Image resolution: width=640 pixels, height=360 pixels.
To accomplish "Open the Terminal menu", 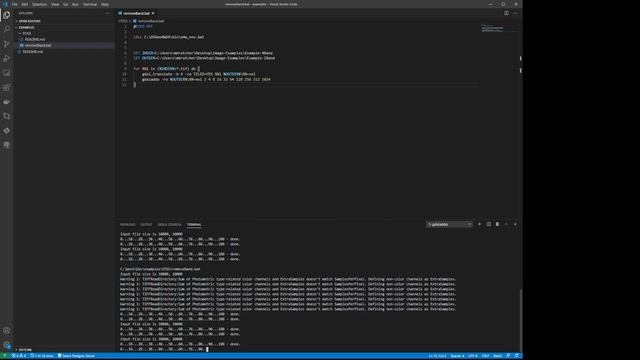I will click(90, 4).
